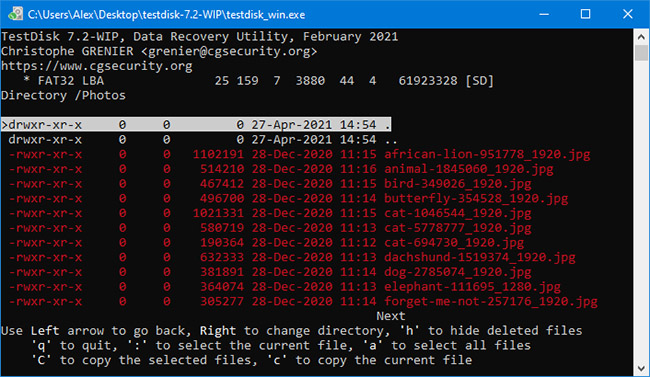
Task: Select the parent directory '..' row
Action: pyautogui.click(x=203, y=139)
